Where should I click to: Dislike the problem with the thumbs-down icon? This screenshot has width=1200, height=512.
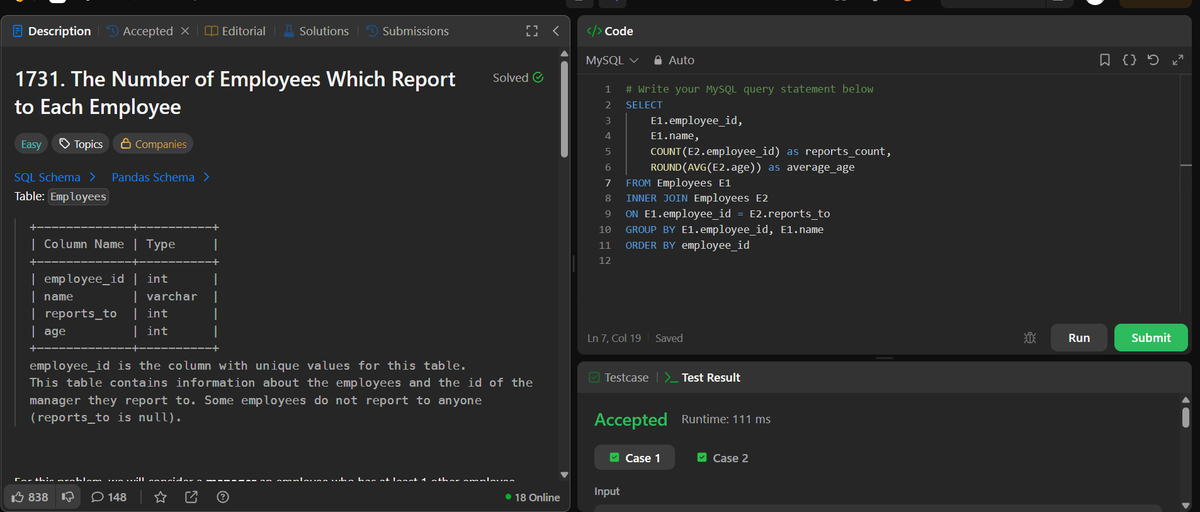pyautogui.click(x=69, y=497)
